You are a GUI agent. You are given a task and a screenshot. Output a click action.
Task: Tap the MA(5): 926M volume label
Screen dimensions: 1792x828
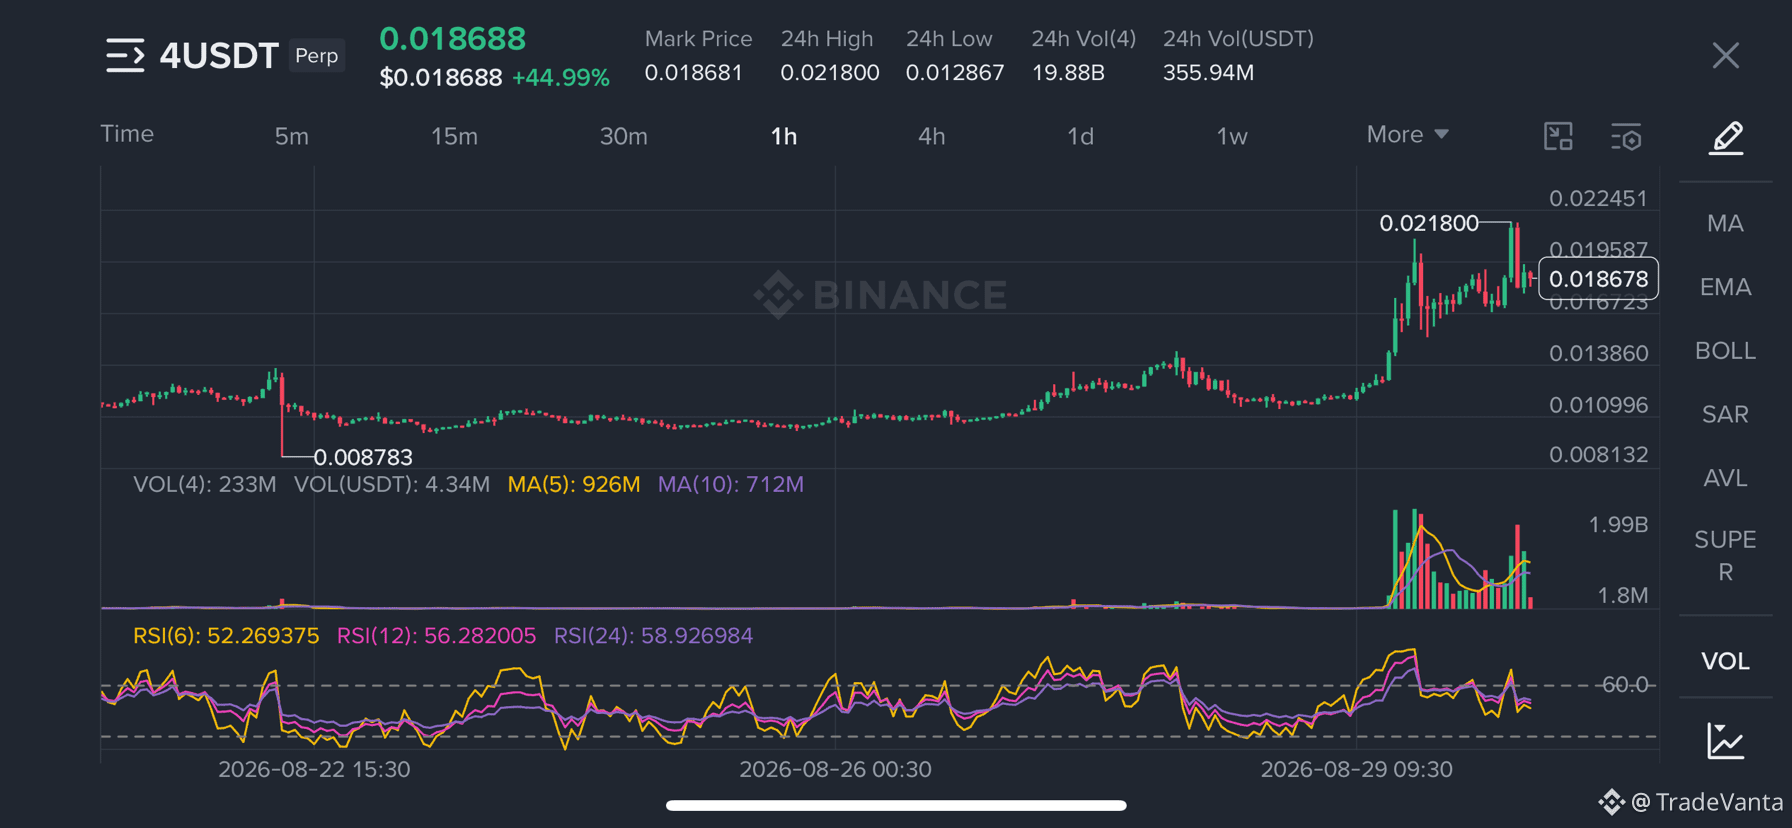click(x=573, y=485)
